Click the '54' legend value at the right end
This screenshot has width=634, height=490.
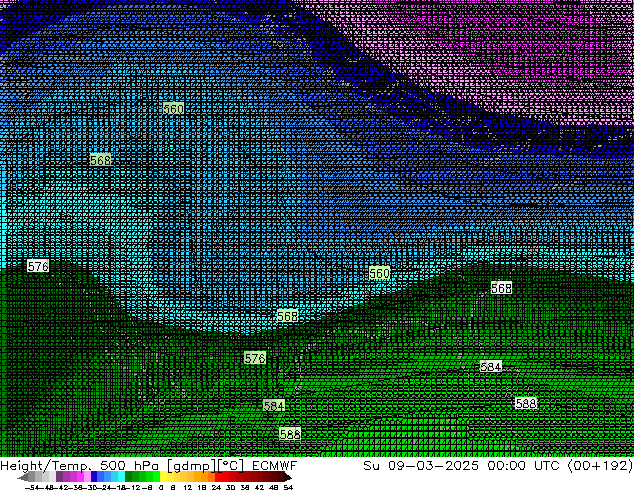288,487
